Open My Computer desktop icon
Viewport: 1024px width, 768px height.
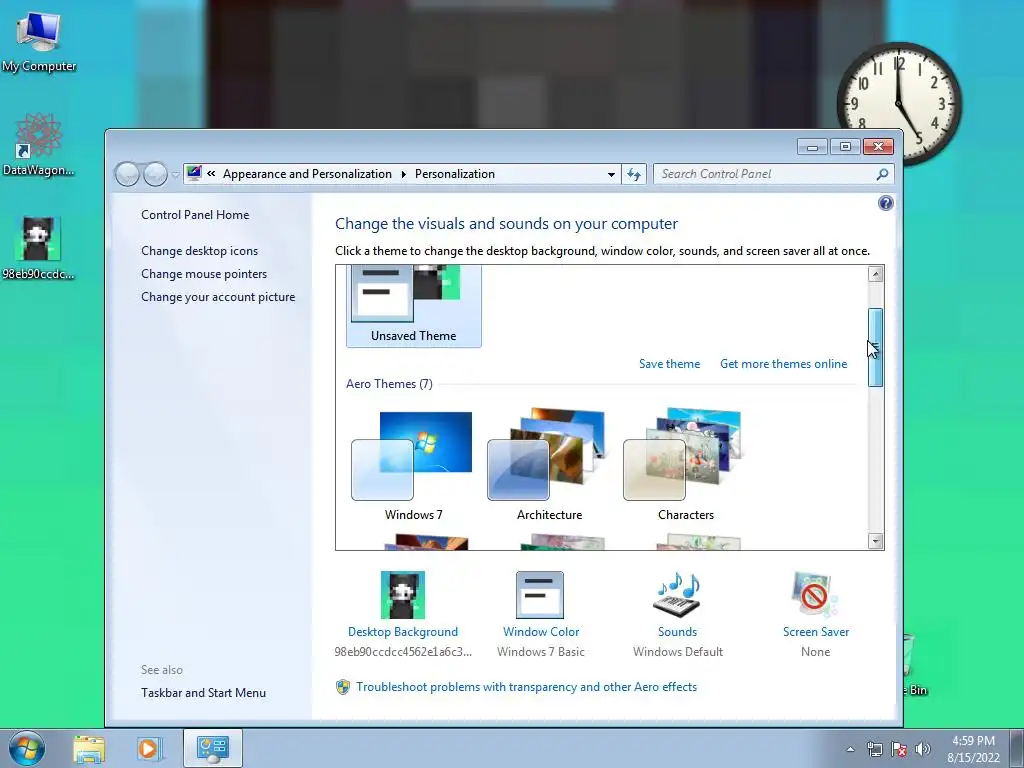(39, 41)
